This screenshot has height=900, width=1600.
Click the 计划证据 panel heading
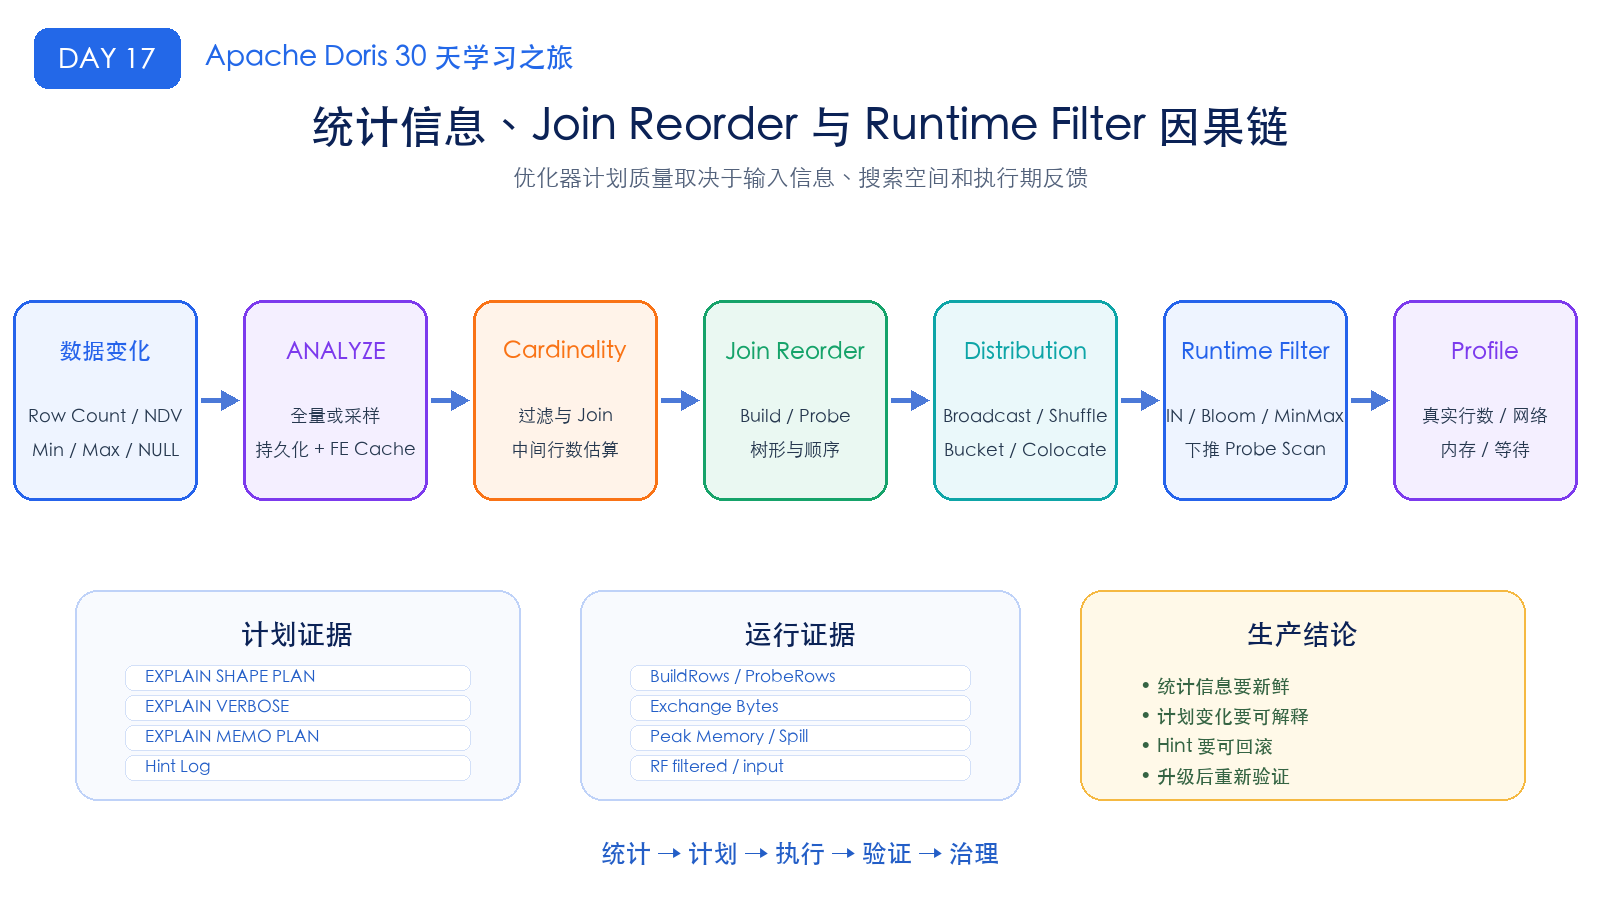pos(297,634)
